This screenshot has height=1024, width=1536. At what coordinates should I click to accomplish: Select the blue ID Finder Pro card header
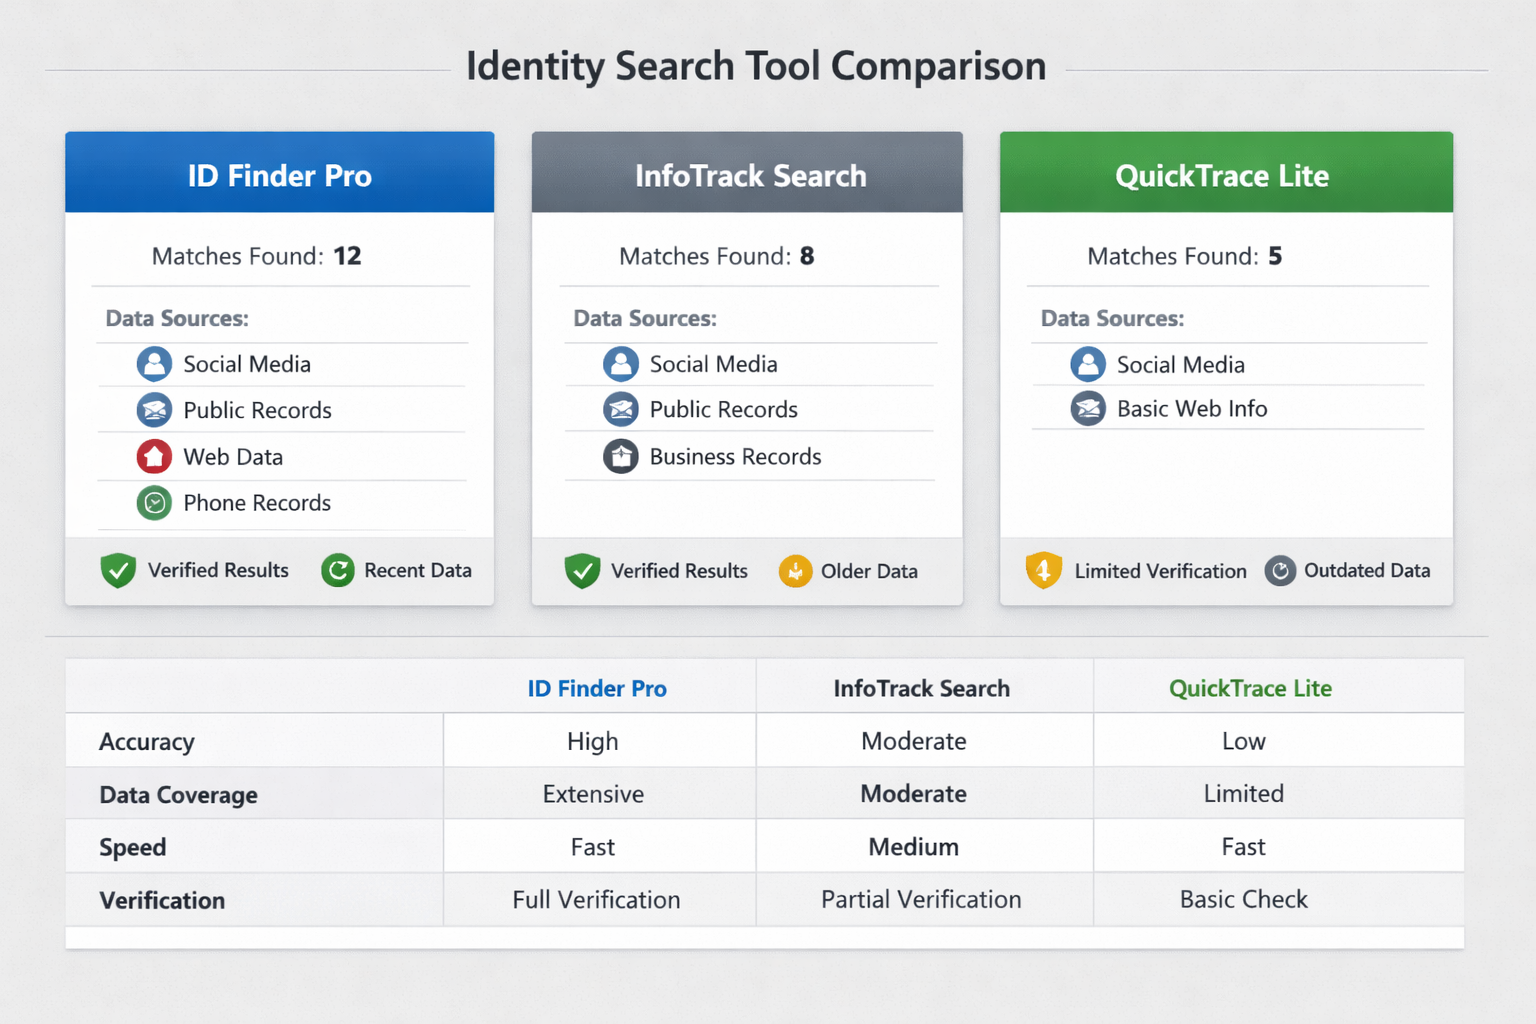280,173
